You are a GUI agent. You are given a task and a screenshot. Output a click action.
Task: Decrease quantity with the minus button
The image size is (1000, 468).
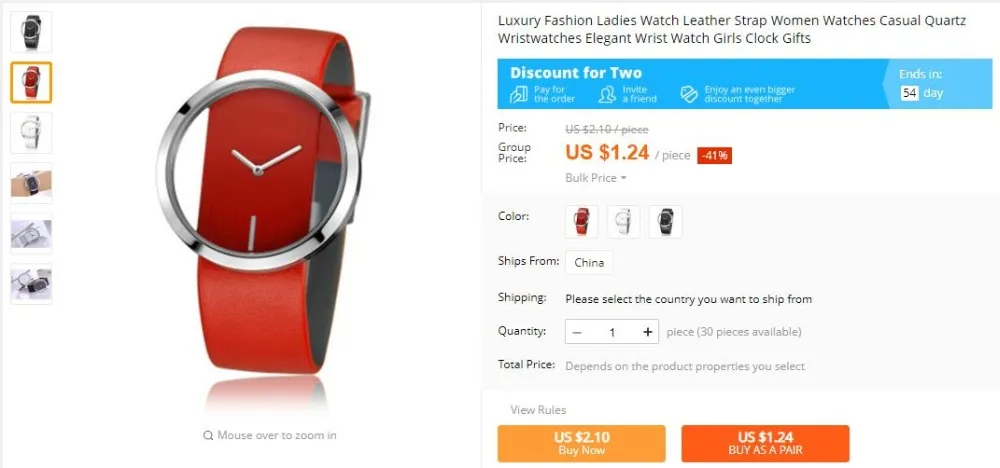[577, 332]
